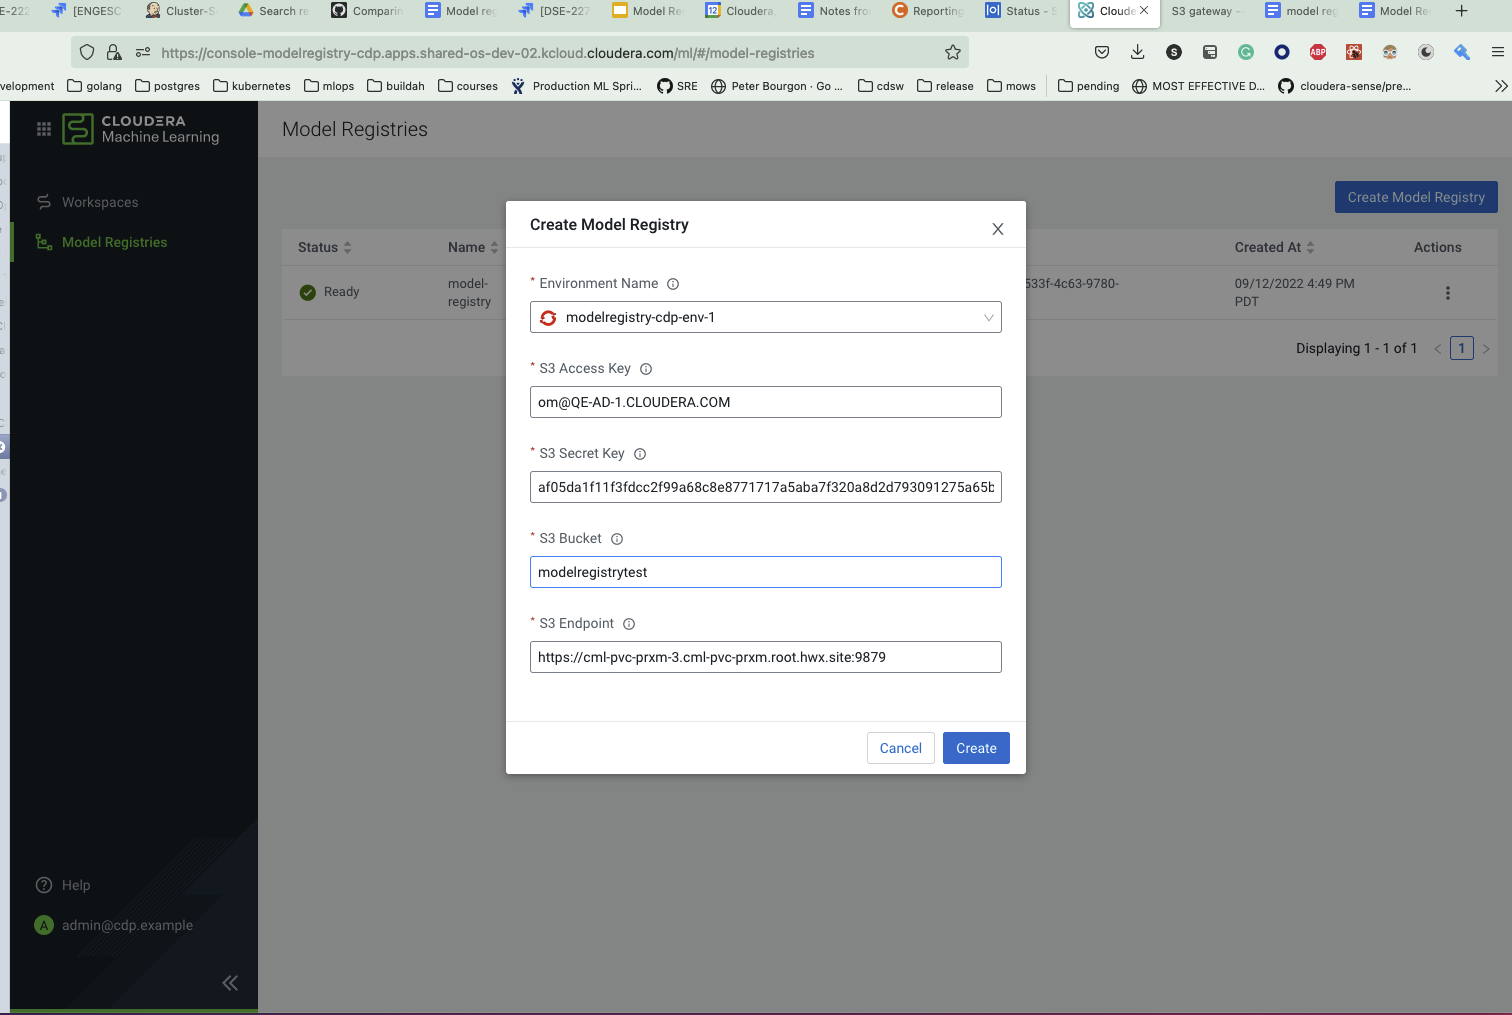Open a new browser tab
Viewport: 1512px width, 1015px height.
[x=1462, y=11]
